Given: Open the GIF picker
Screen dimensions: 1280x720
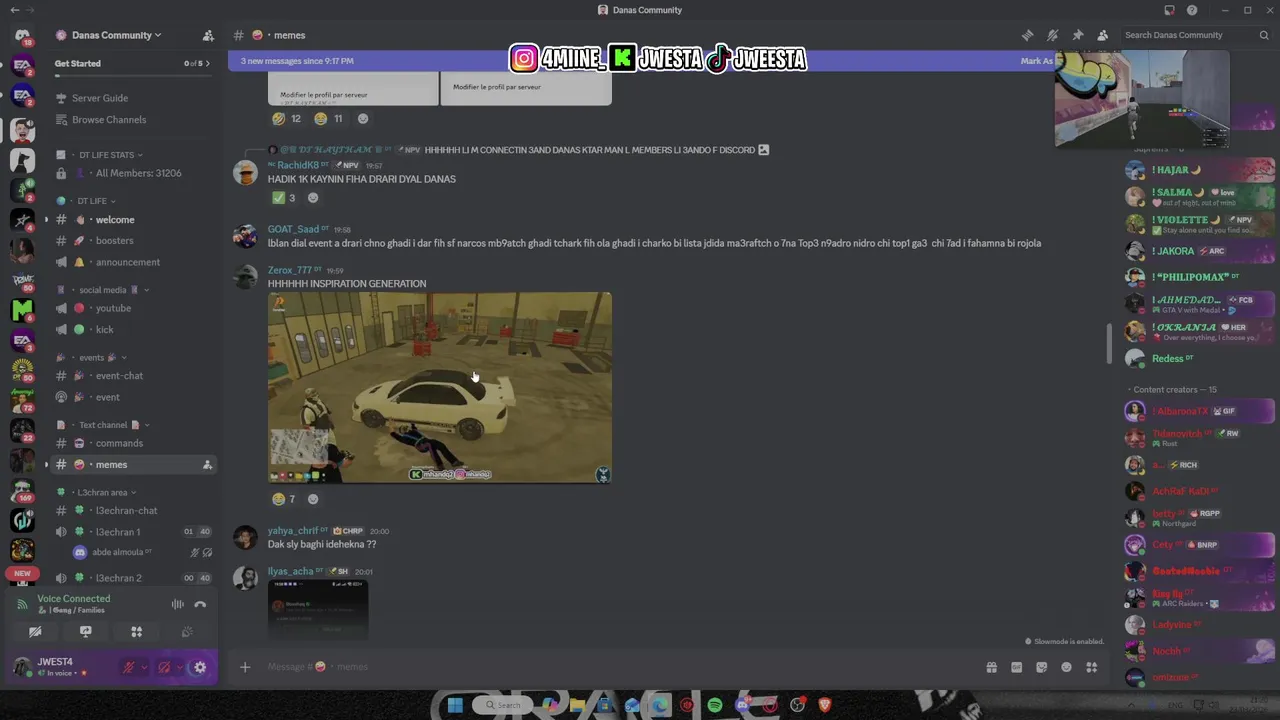Looking at the screenshot, I should point(1016,667).
